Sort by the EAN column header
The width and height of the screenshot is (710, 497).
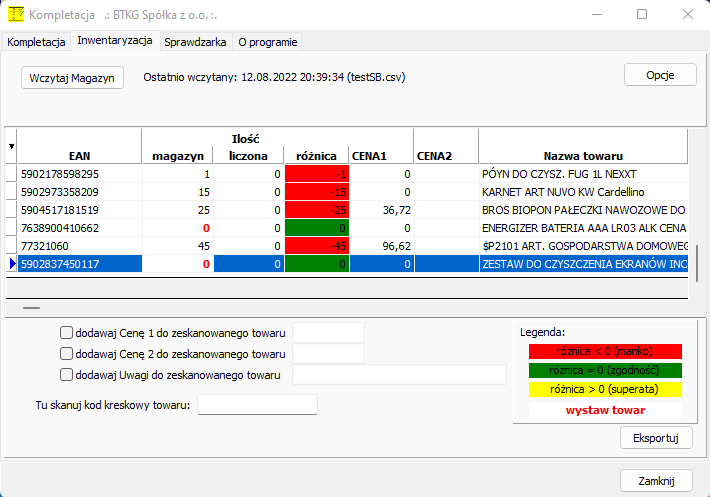coord(79,156)
